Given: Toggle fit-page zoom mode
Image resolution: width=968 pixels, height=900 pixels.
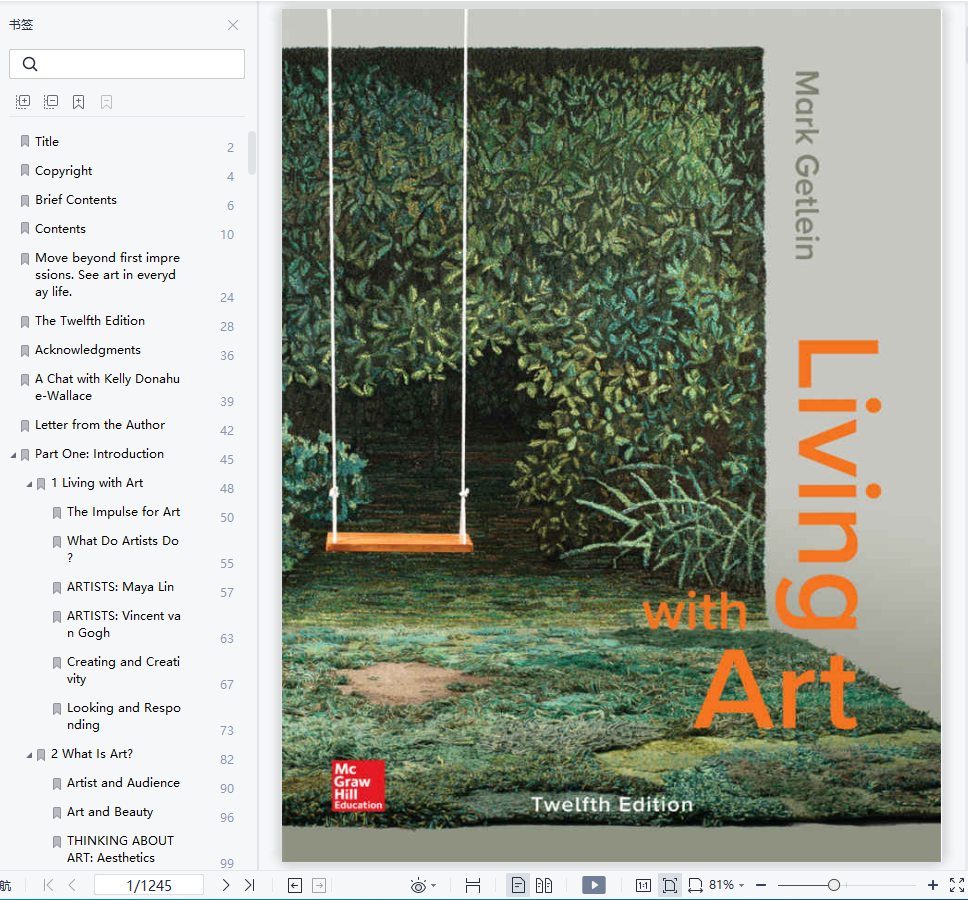Looking at the screenshot, I should click(x=670, y=886).
